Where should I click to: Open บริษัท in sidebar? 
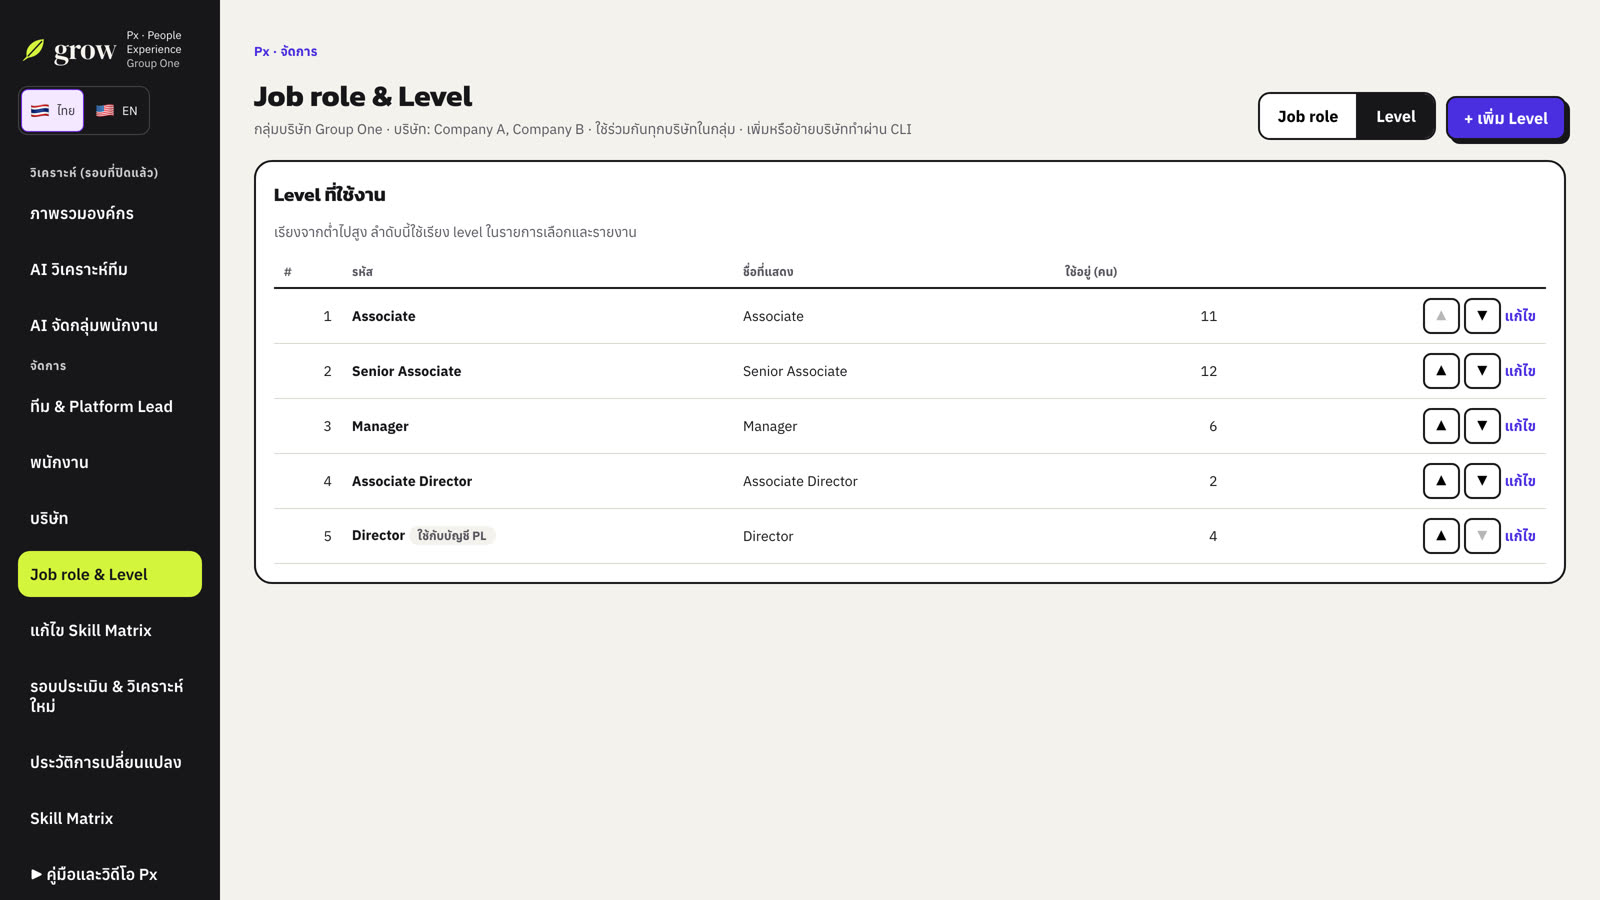pyautogui.click(x=110, y=518)
